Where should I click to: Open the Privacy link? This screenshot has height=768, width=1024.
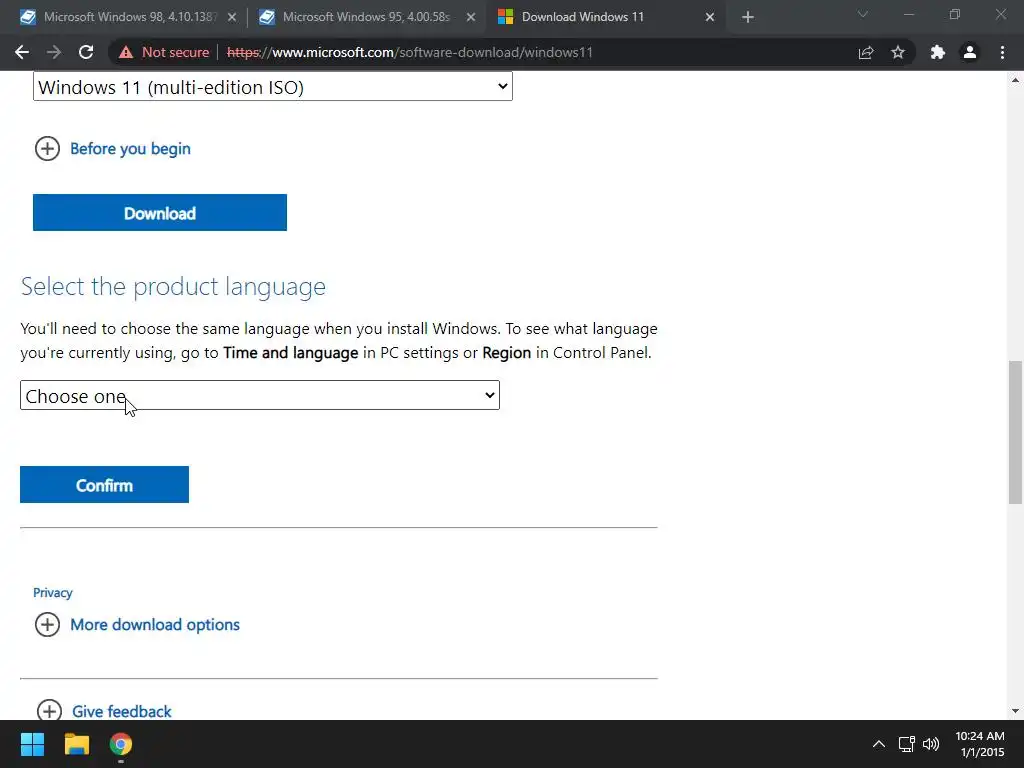[x=52, y=593]
